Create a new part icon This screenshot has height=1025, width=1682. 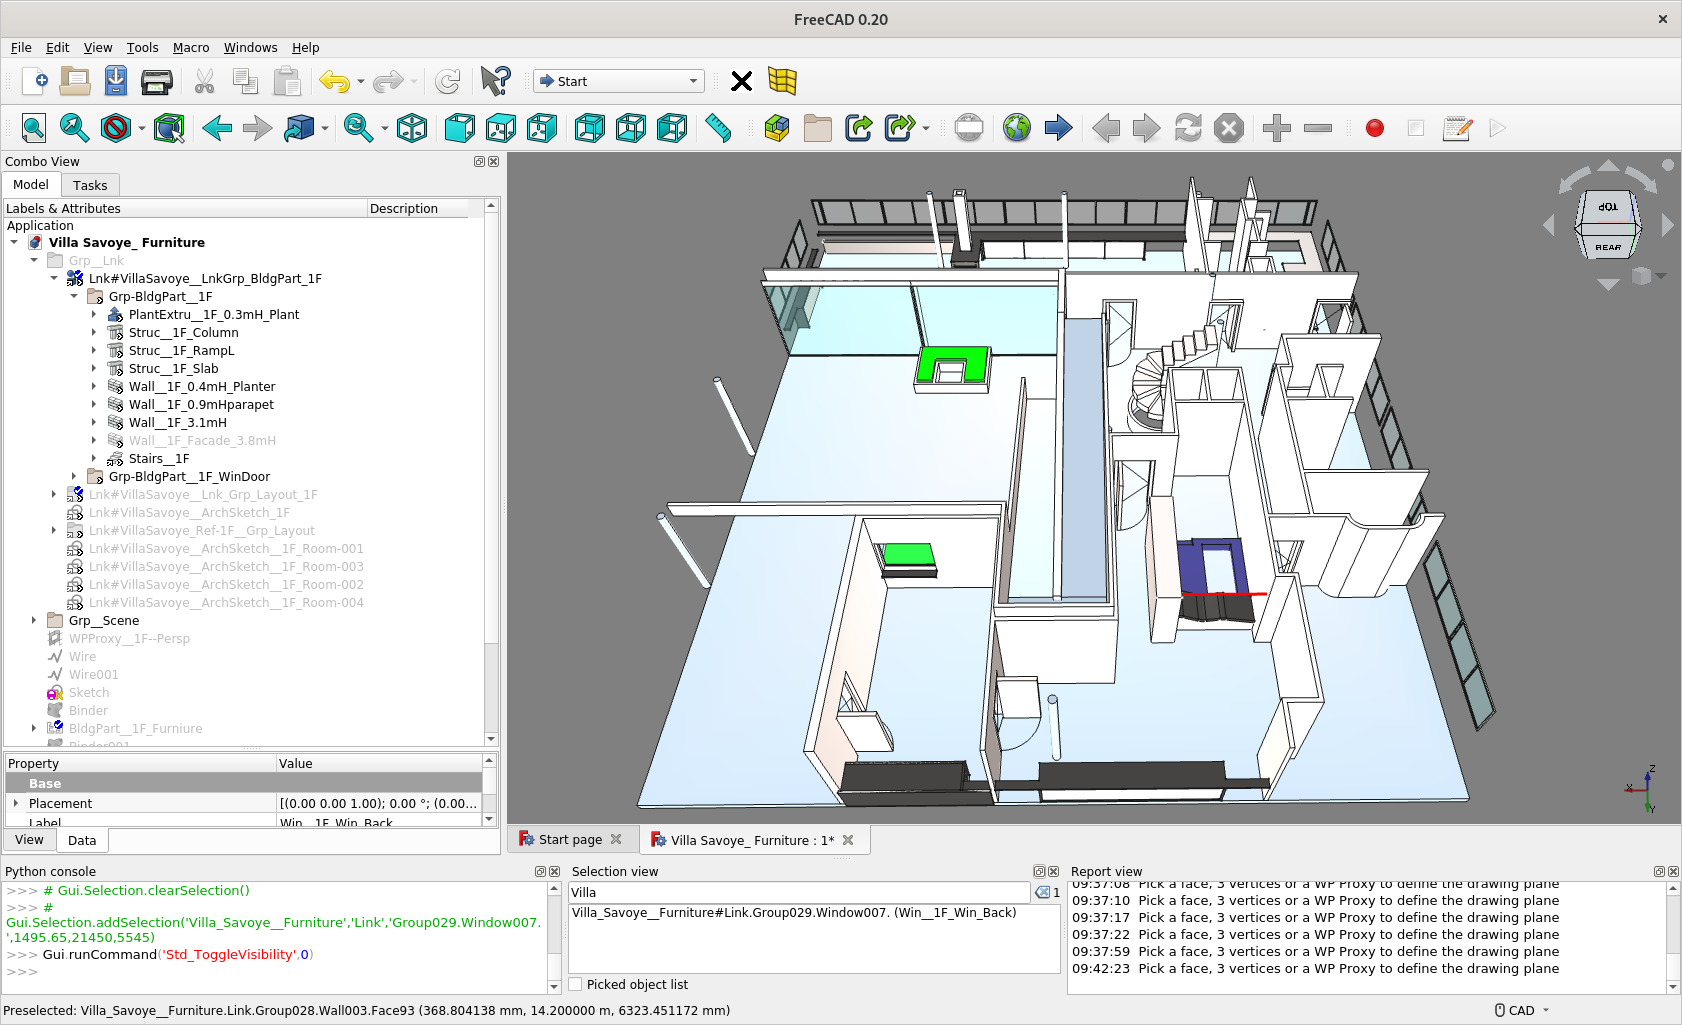pyautogui.click(x=777, y=128)
